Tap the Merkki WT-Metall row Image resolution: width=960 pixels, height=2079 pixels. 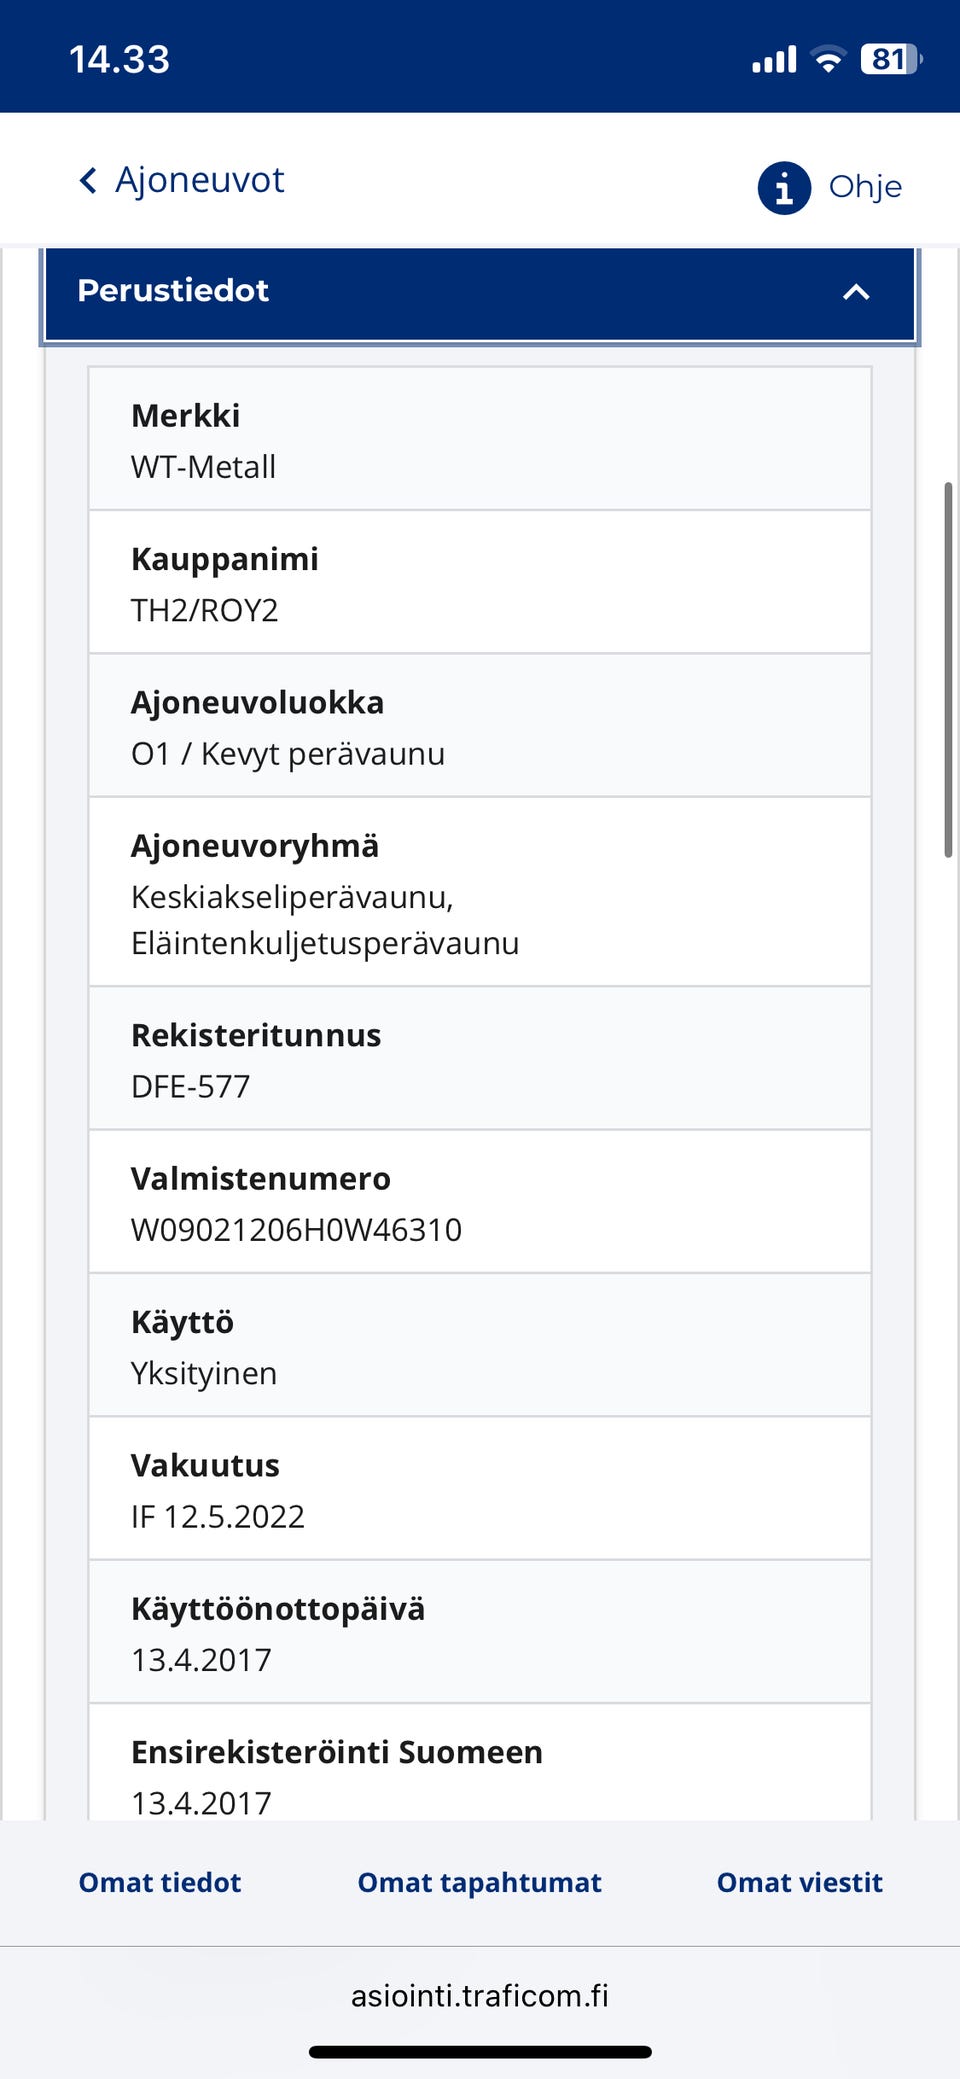pyautogui.click(x=480, y=440)
